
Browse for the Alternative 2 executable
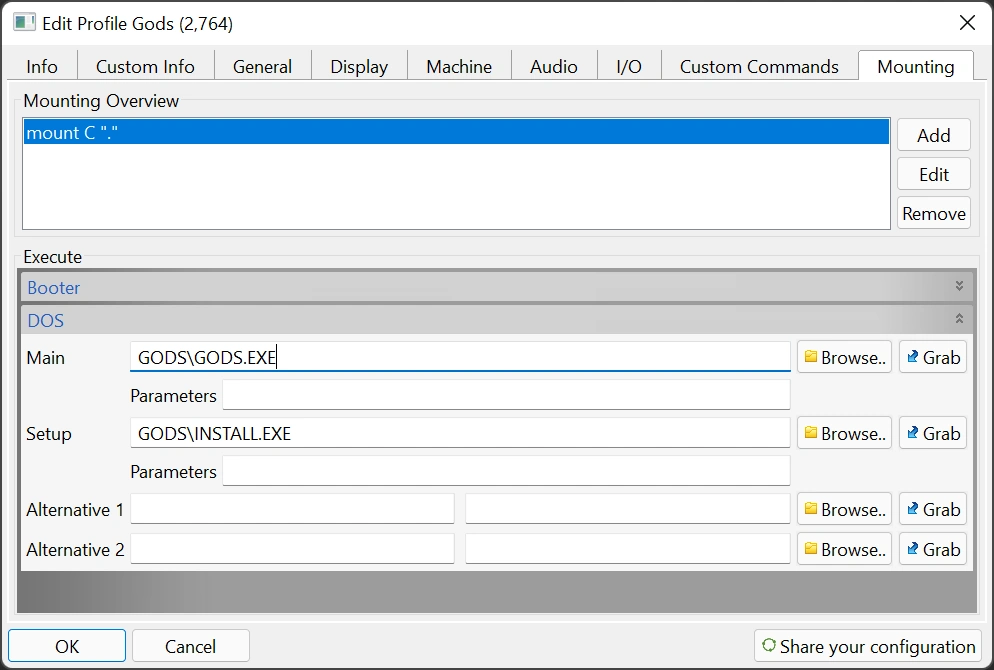844,550
